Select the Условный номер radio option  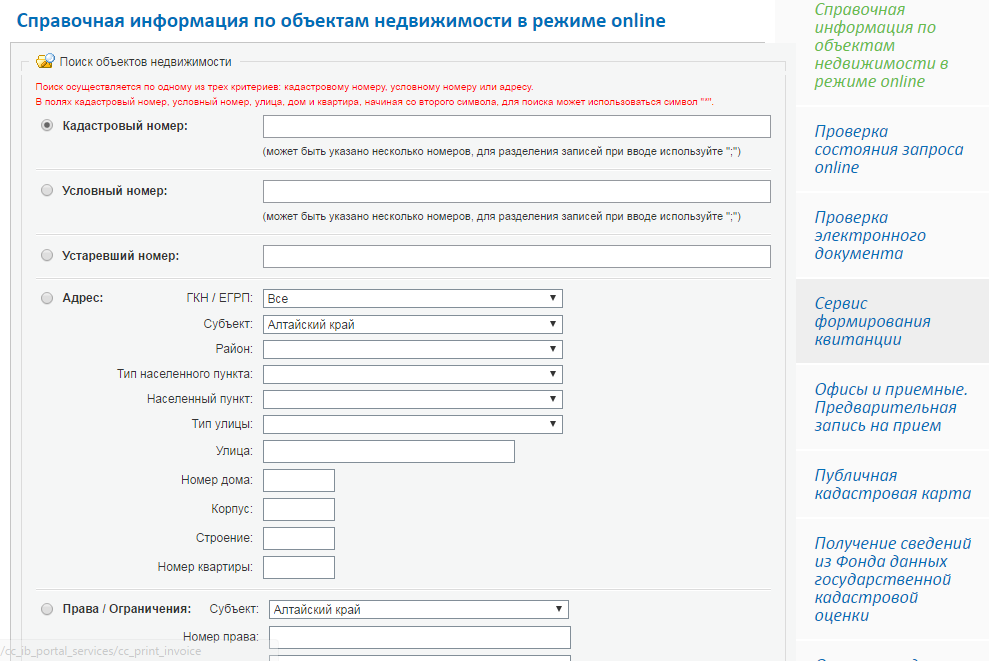click(x=47, y=191)
